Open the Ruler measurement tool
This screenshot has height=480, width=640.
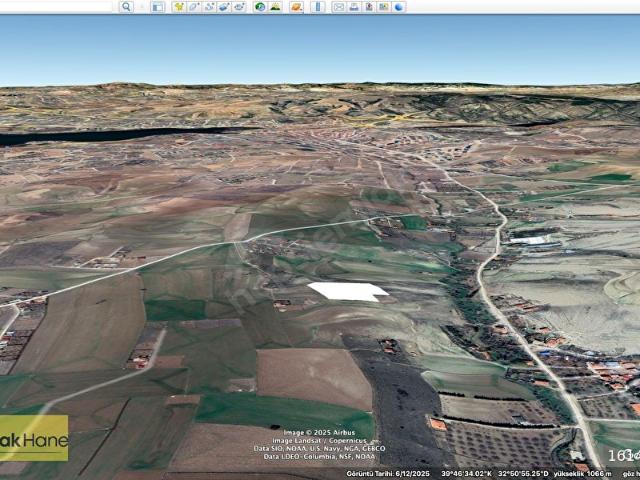[318, 6]
